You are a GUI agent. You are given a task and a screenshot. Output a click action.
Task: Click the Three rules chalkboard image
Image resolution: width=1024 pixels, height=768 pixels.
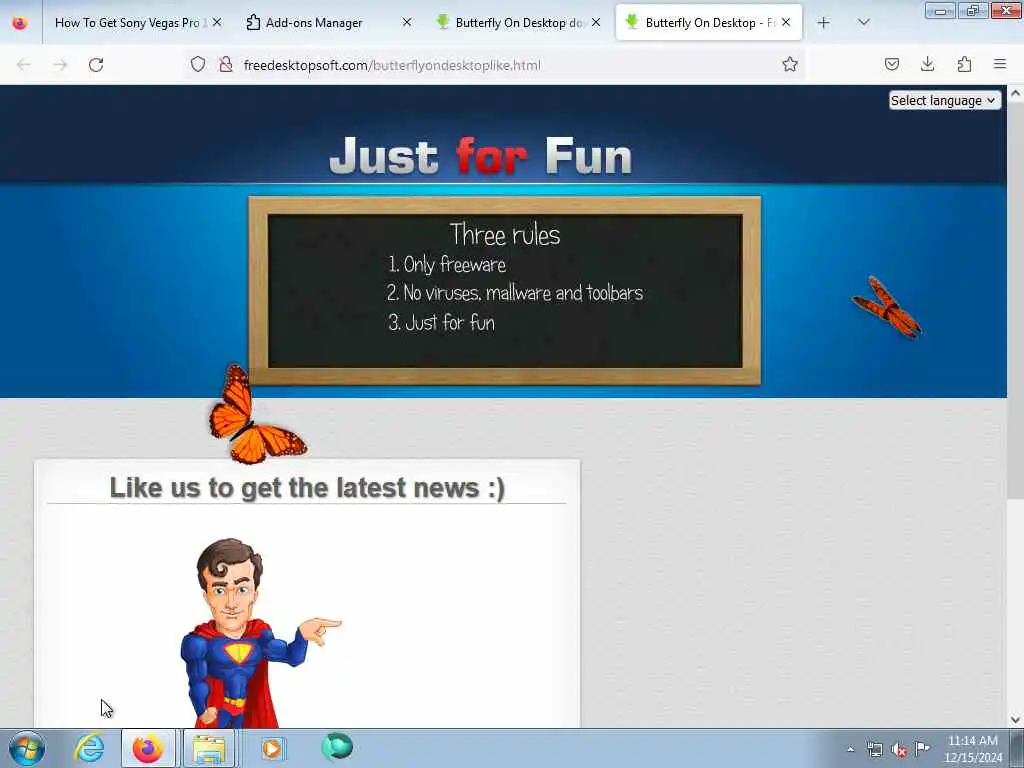pyautogui.click(x=505, y=291)
